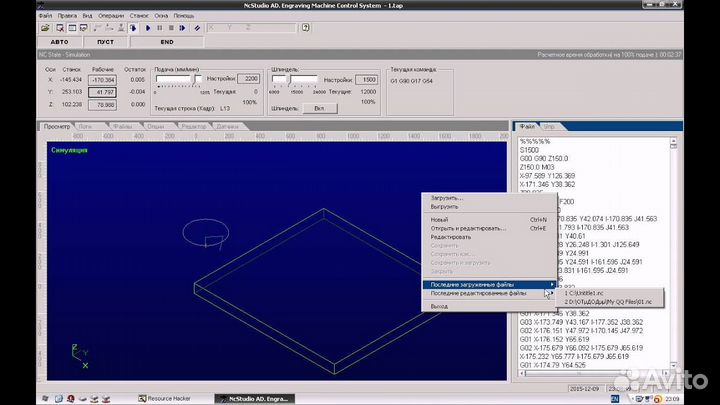Open the 'Станок' menu in menu bar
720x405 pixels.
click(139, 16)
